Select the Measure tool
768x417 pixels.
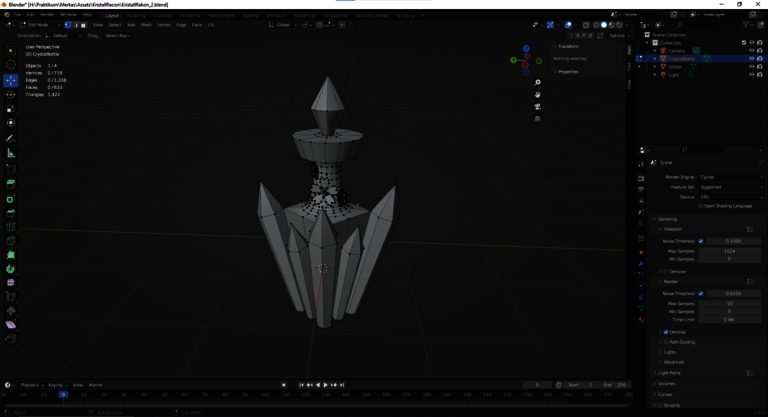[11, 153]
